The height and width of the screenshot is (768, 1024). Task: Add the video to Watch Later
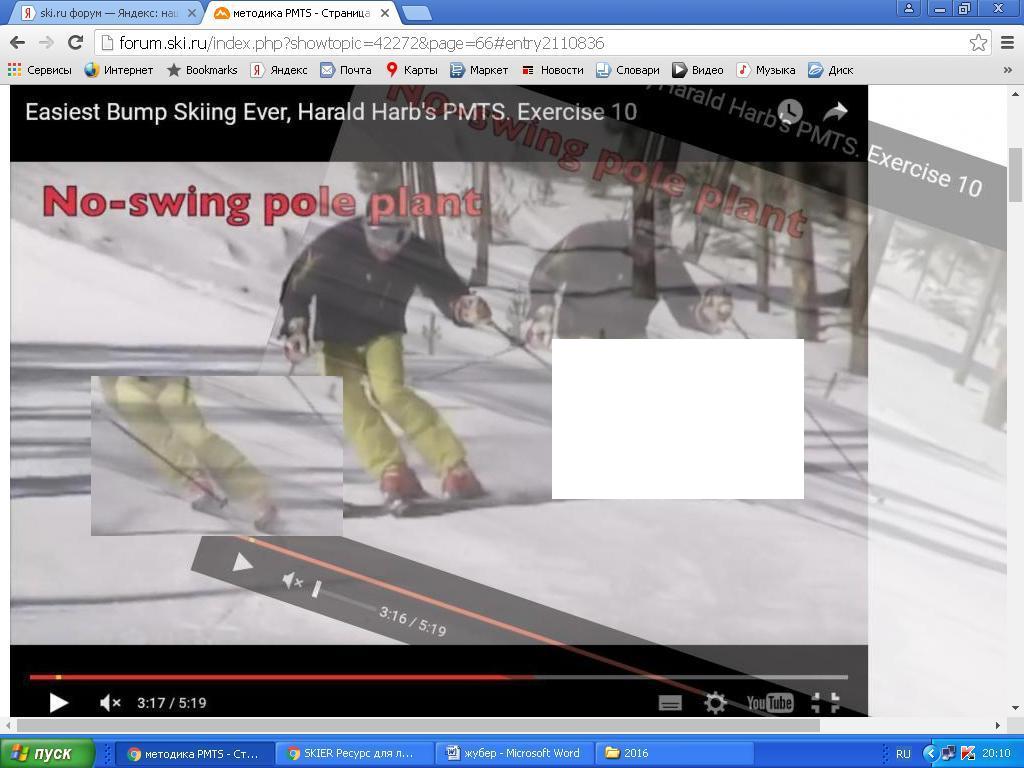(790, 112)
